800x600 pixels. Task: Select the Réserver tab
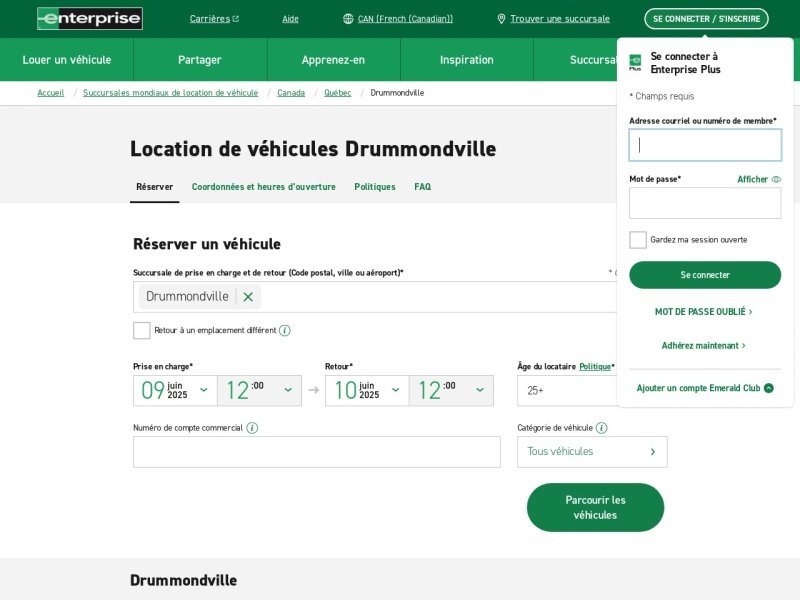pyautogui.click(x=155, y=187)
